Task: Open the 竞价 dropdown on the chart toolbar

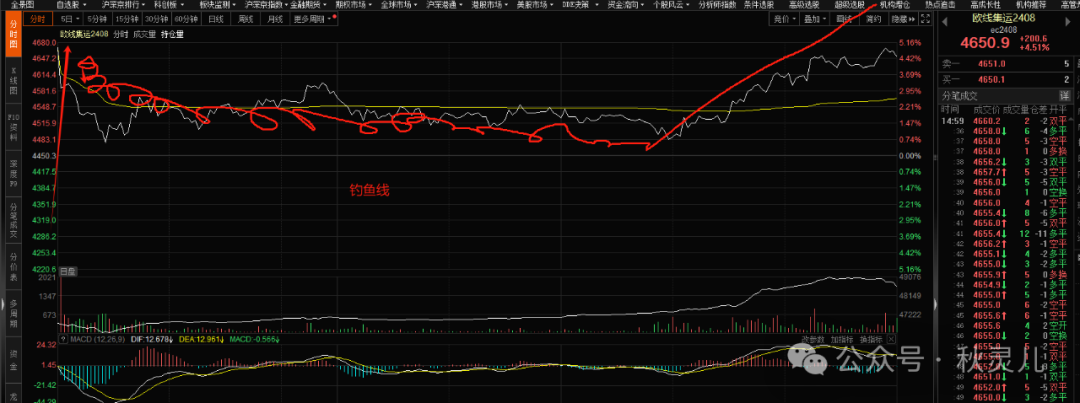Action: [784, 19]
